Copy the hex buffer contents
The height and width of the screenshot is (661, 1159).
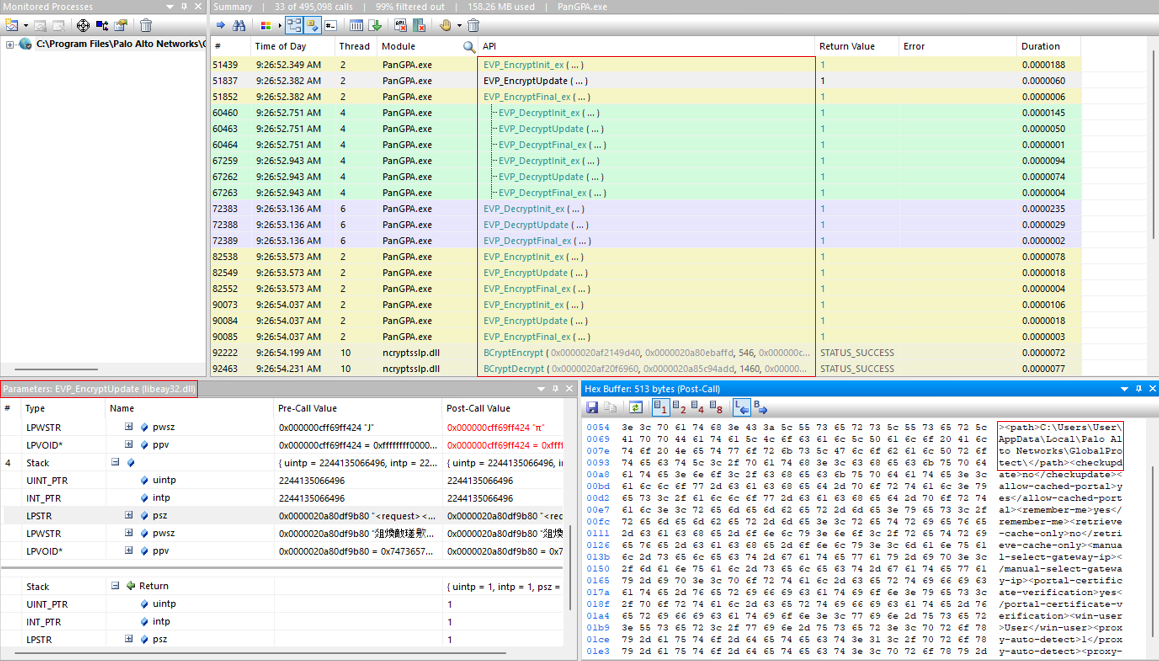[611, 405]
